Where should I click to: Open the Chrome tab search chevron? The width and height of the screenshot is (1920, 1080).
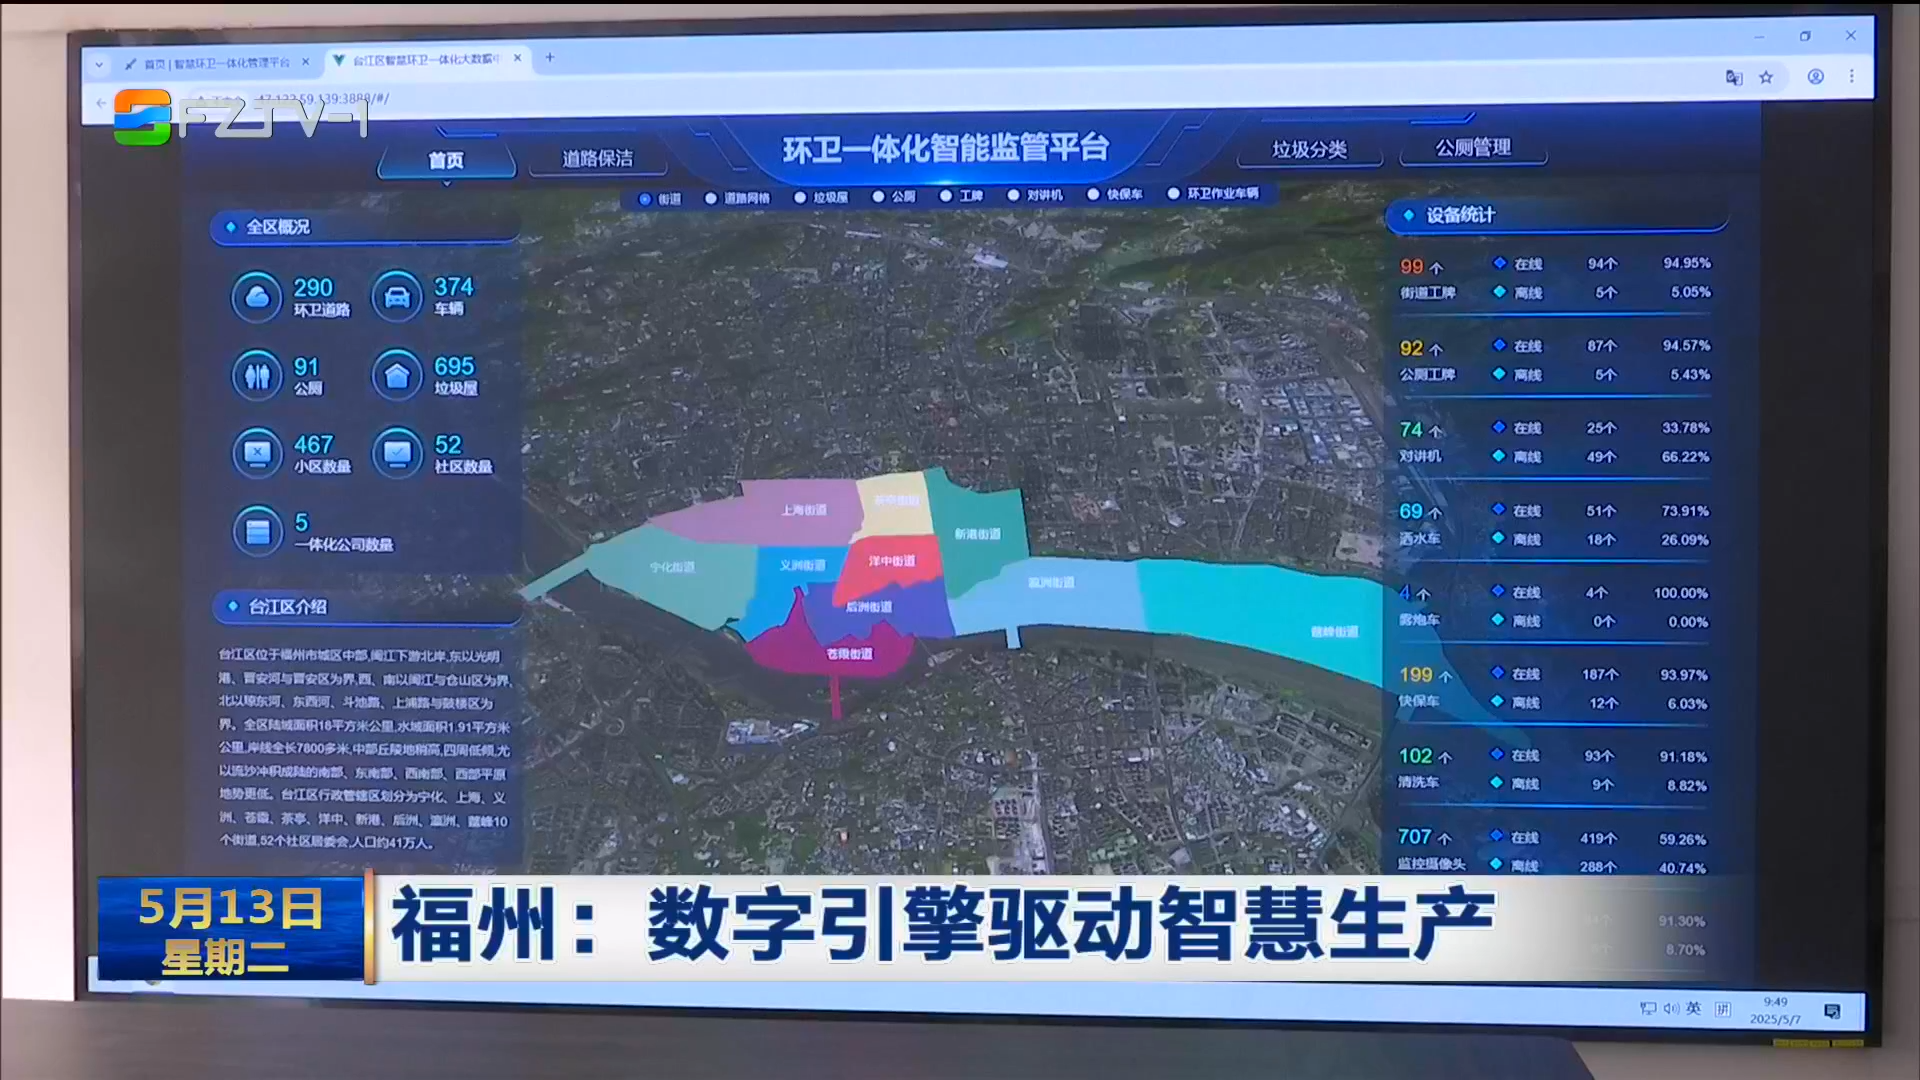[98, 65]
